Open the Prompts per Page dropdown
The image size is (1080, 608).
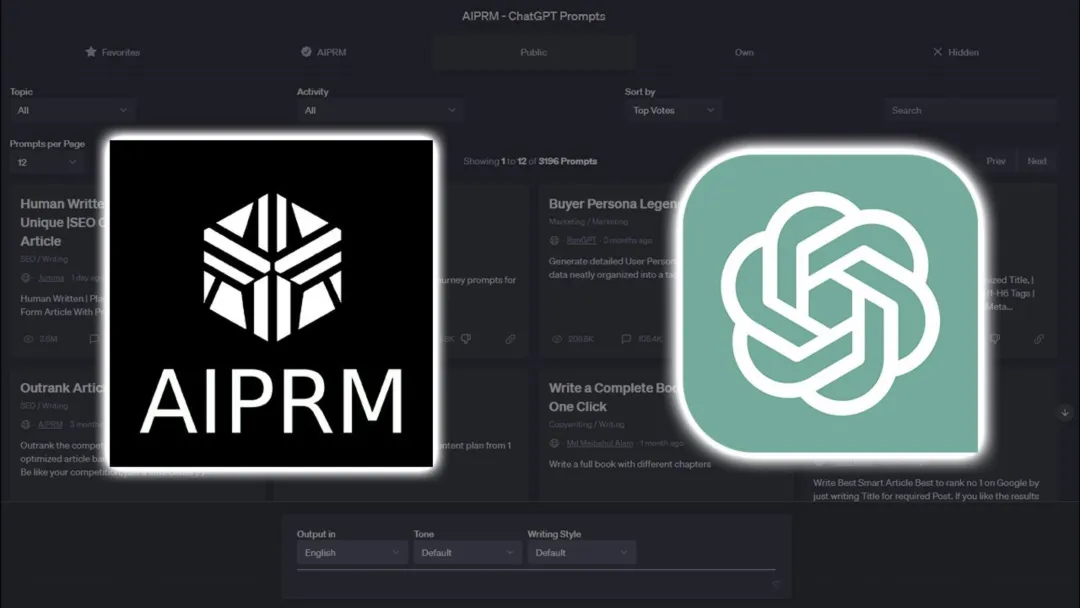tap(46, 163)
